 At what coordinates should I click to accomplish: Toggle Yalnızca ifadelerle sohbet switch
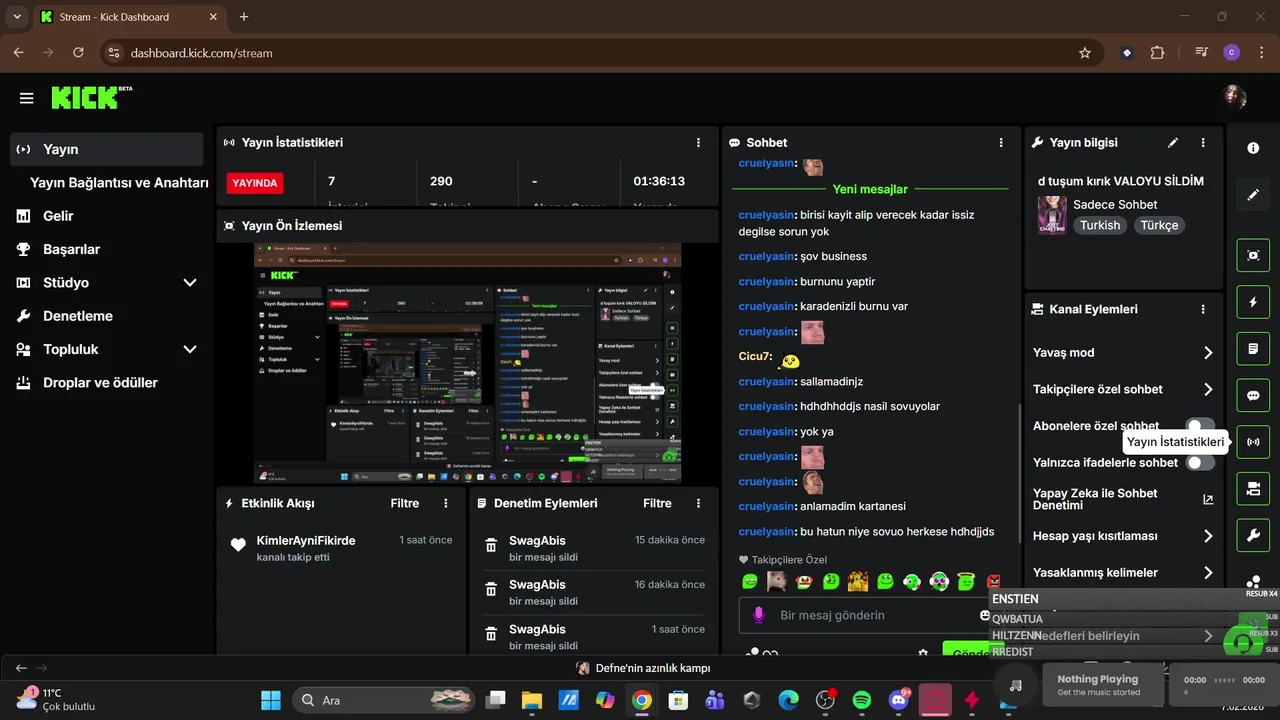pos(1200,463)
